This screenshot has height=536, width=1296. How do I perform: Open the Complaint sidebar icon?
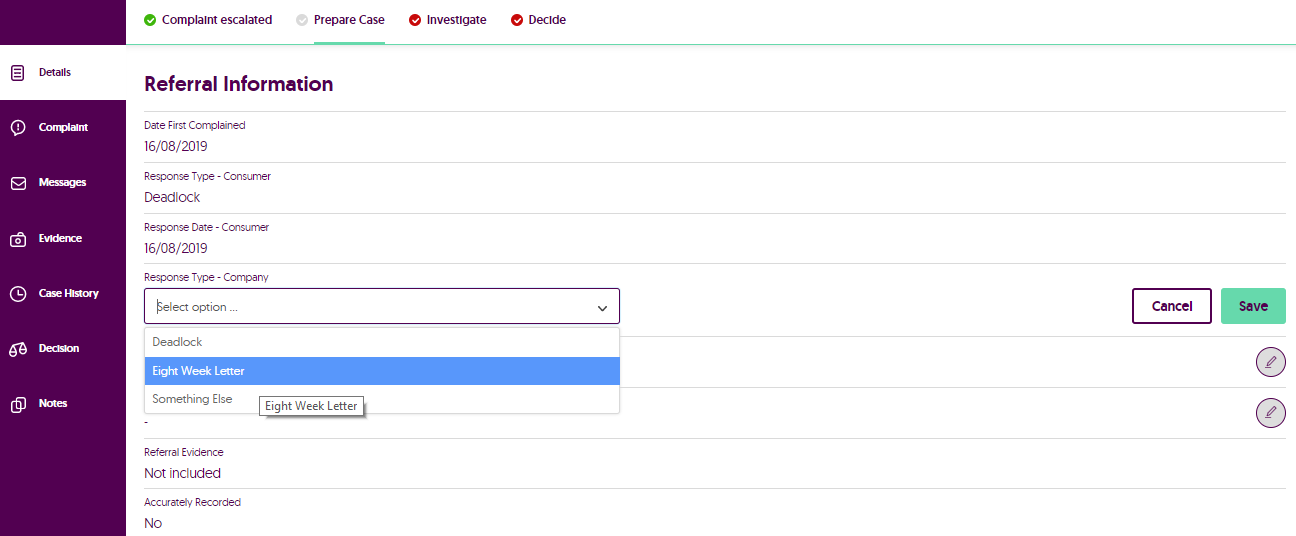pos(18,128)
